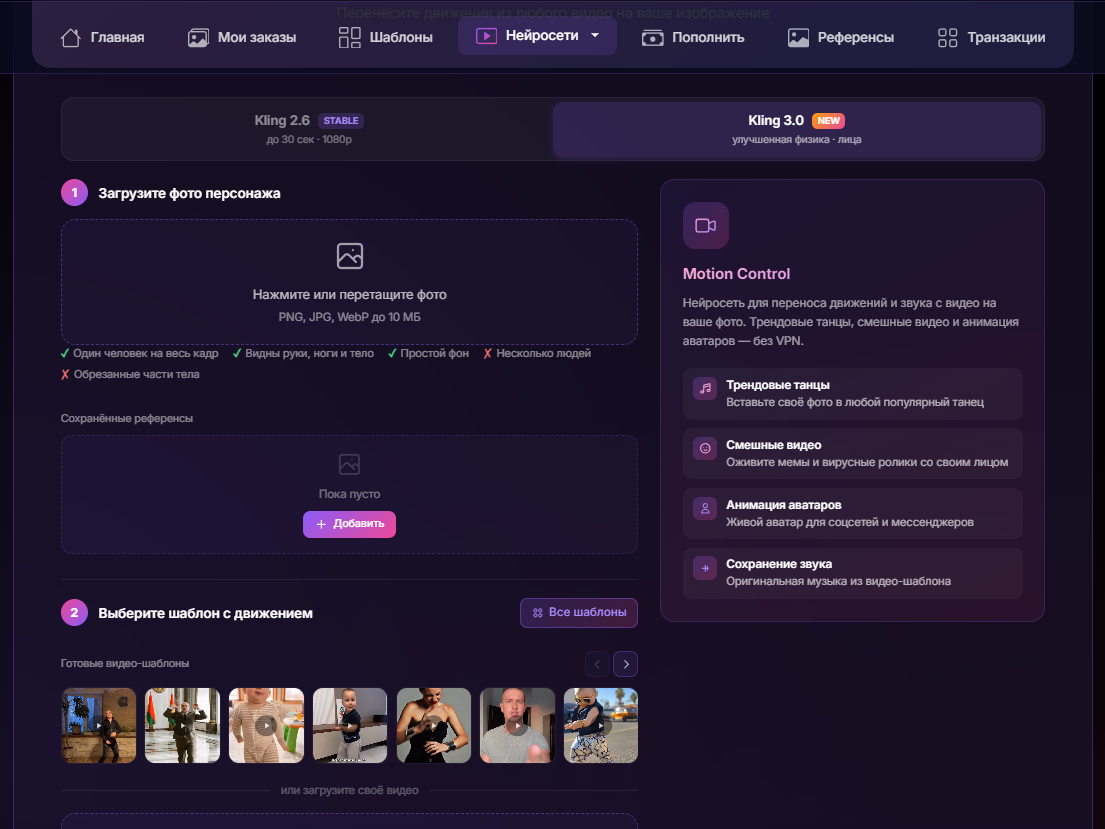
Task: Go to next video templates with right arrow
Action: 626,664
